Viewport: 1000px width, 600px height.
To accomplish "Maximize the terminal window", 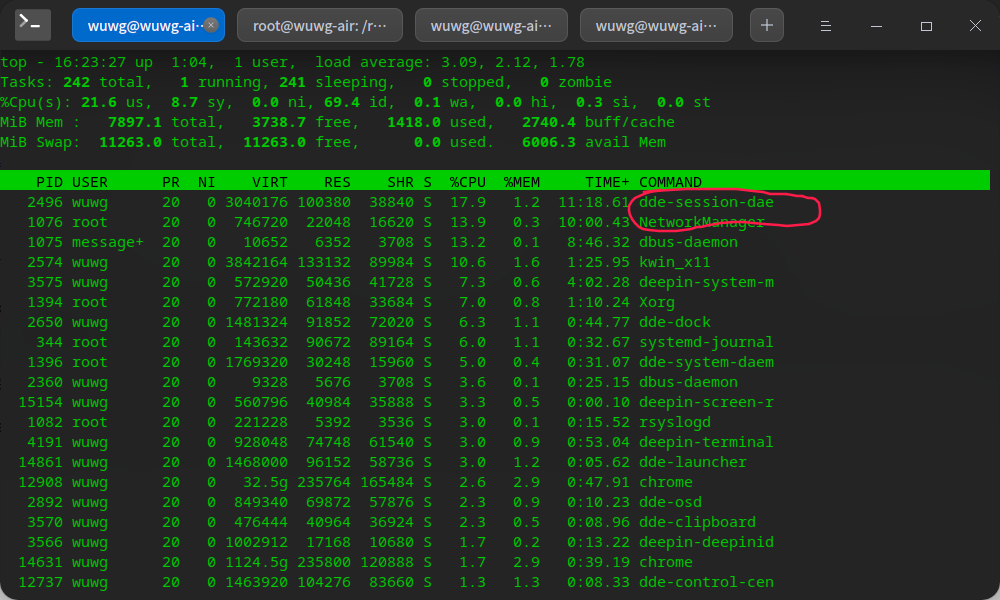I will point(926,26).
